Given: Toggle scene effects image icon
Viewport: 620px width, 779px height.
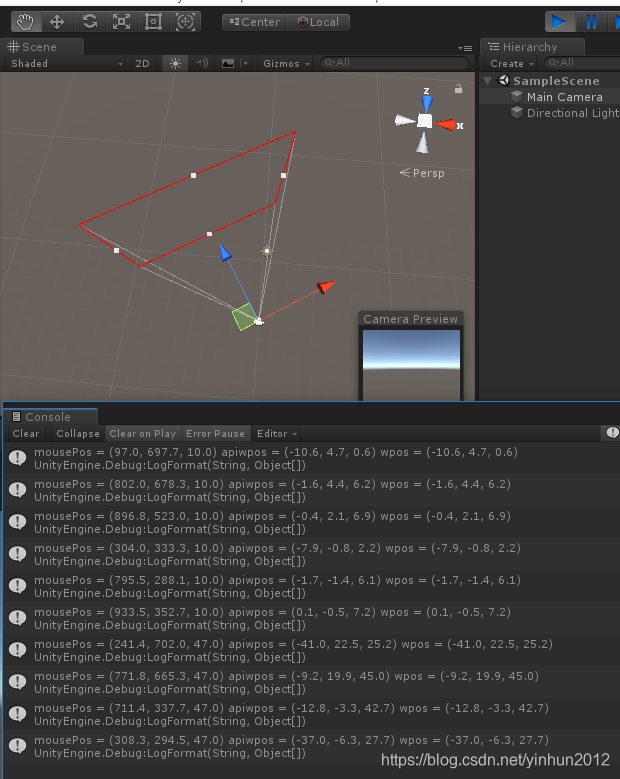Looking at the screenshot, I should pyautogui.click(x=228, y=64).
